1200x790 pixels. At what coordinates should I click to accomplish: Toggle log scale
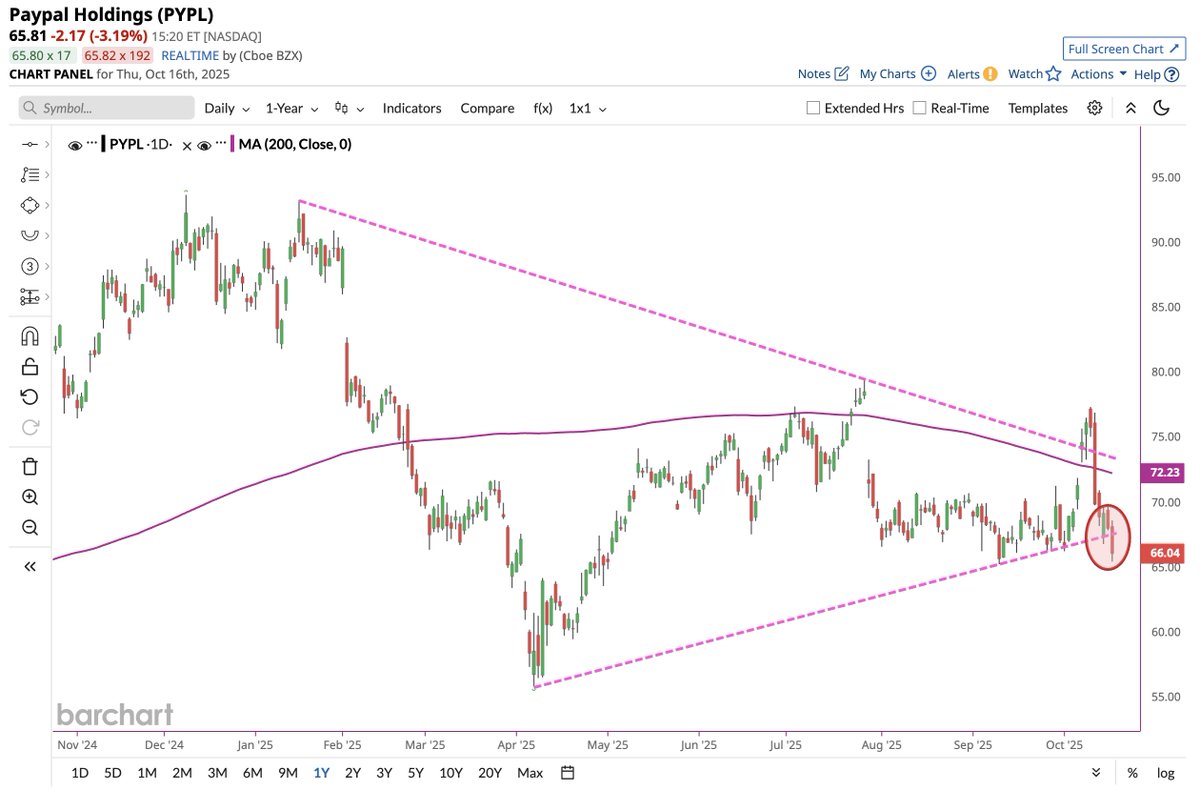[x=1166, y=772]
